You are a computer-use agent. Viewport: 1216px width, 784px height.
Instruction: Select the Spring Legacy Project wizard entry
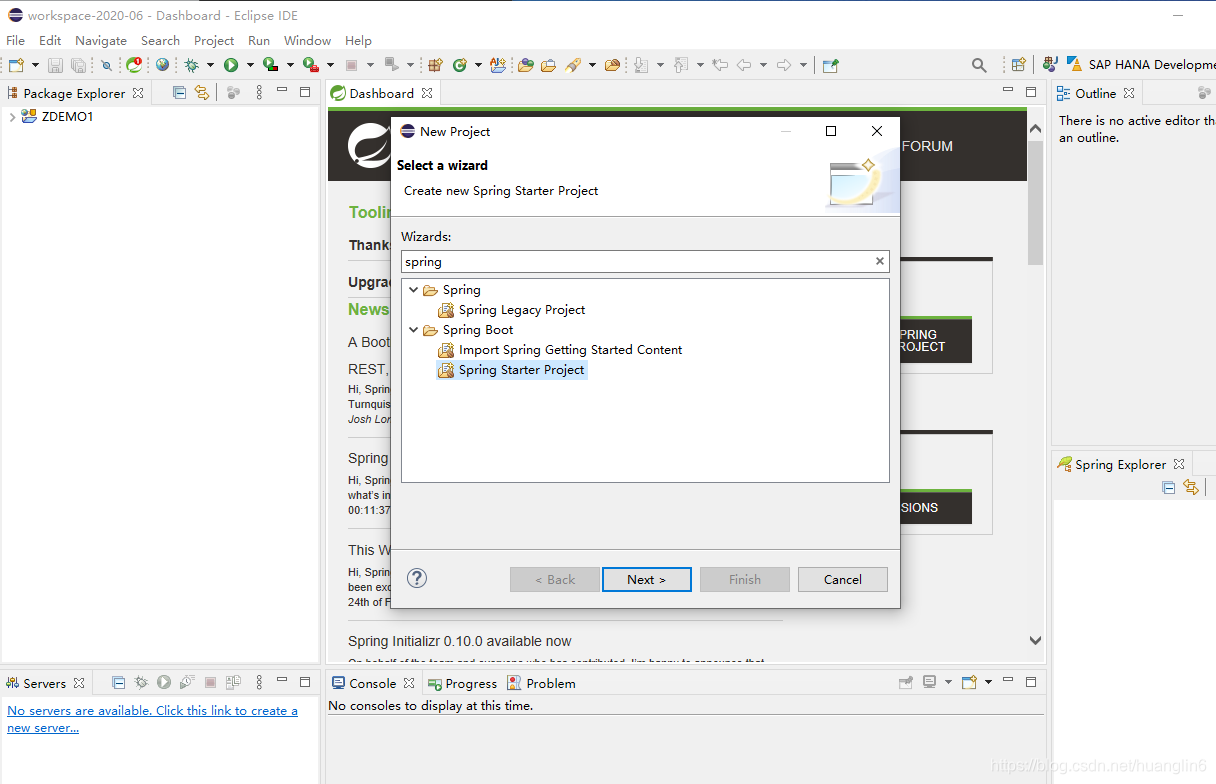click(x=521, y=309)
